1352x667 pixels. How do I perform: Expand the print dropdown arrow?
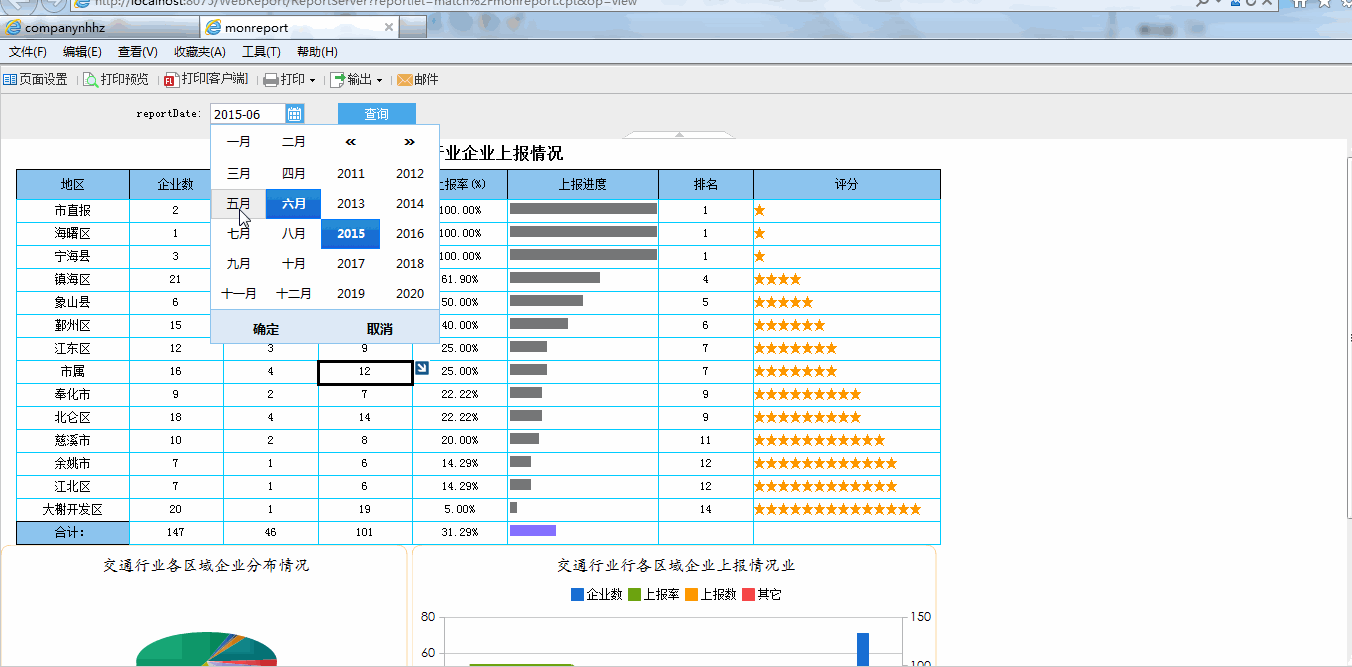[312, 80]
